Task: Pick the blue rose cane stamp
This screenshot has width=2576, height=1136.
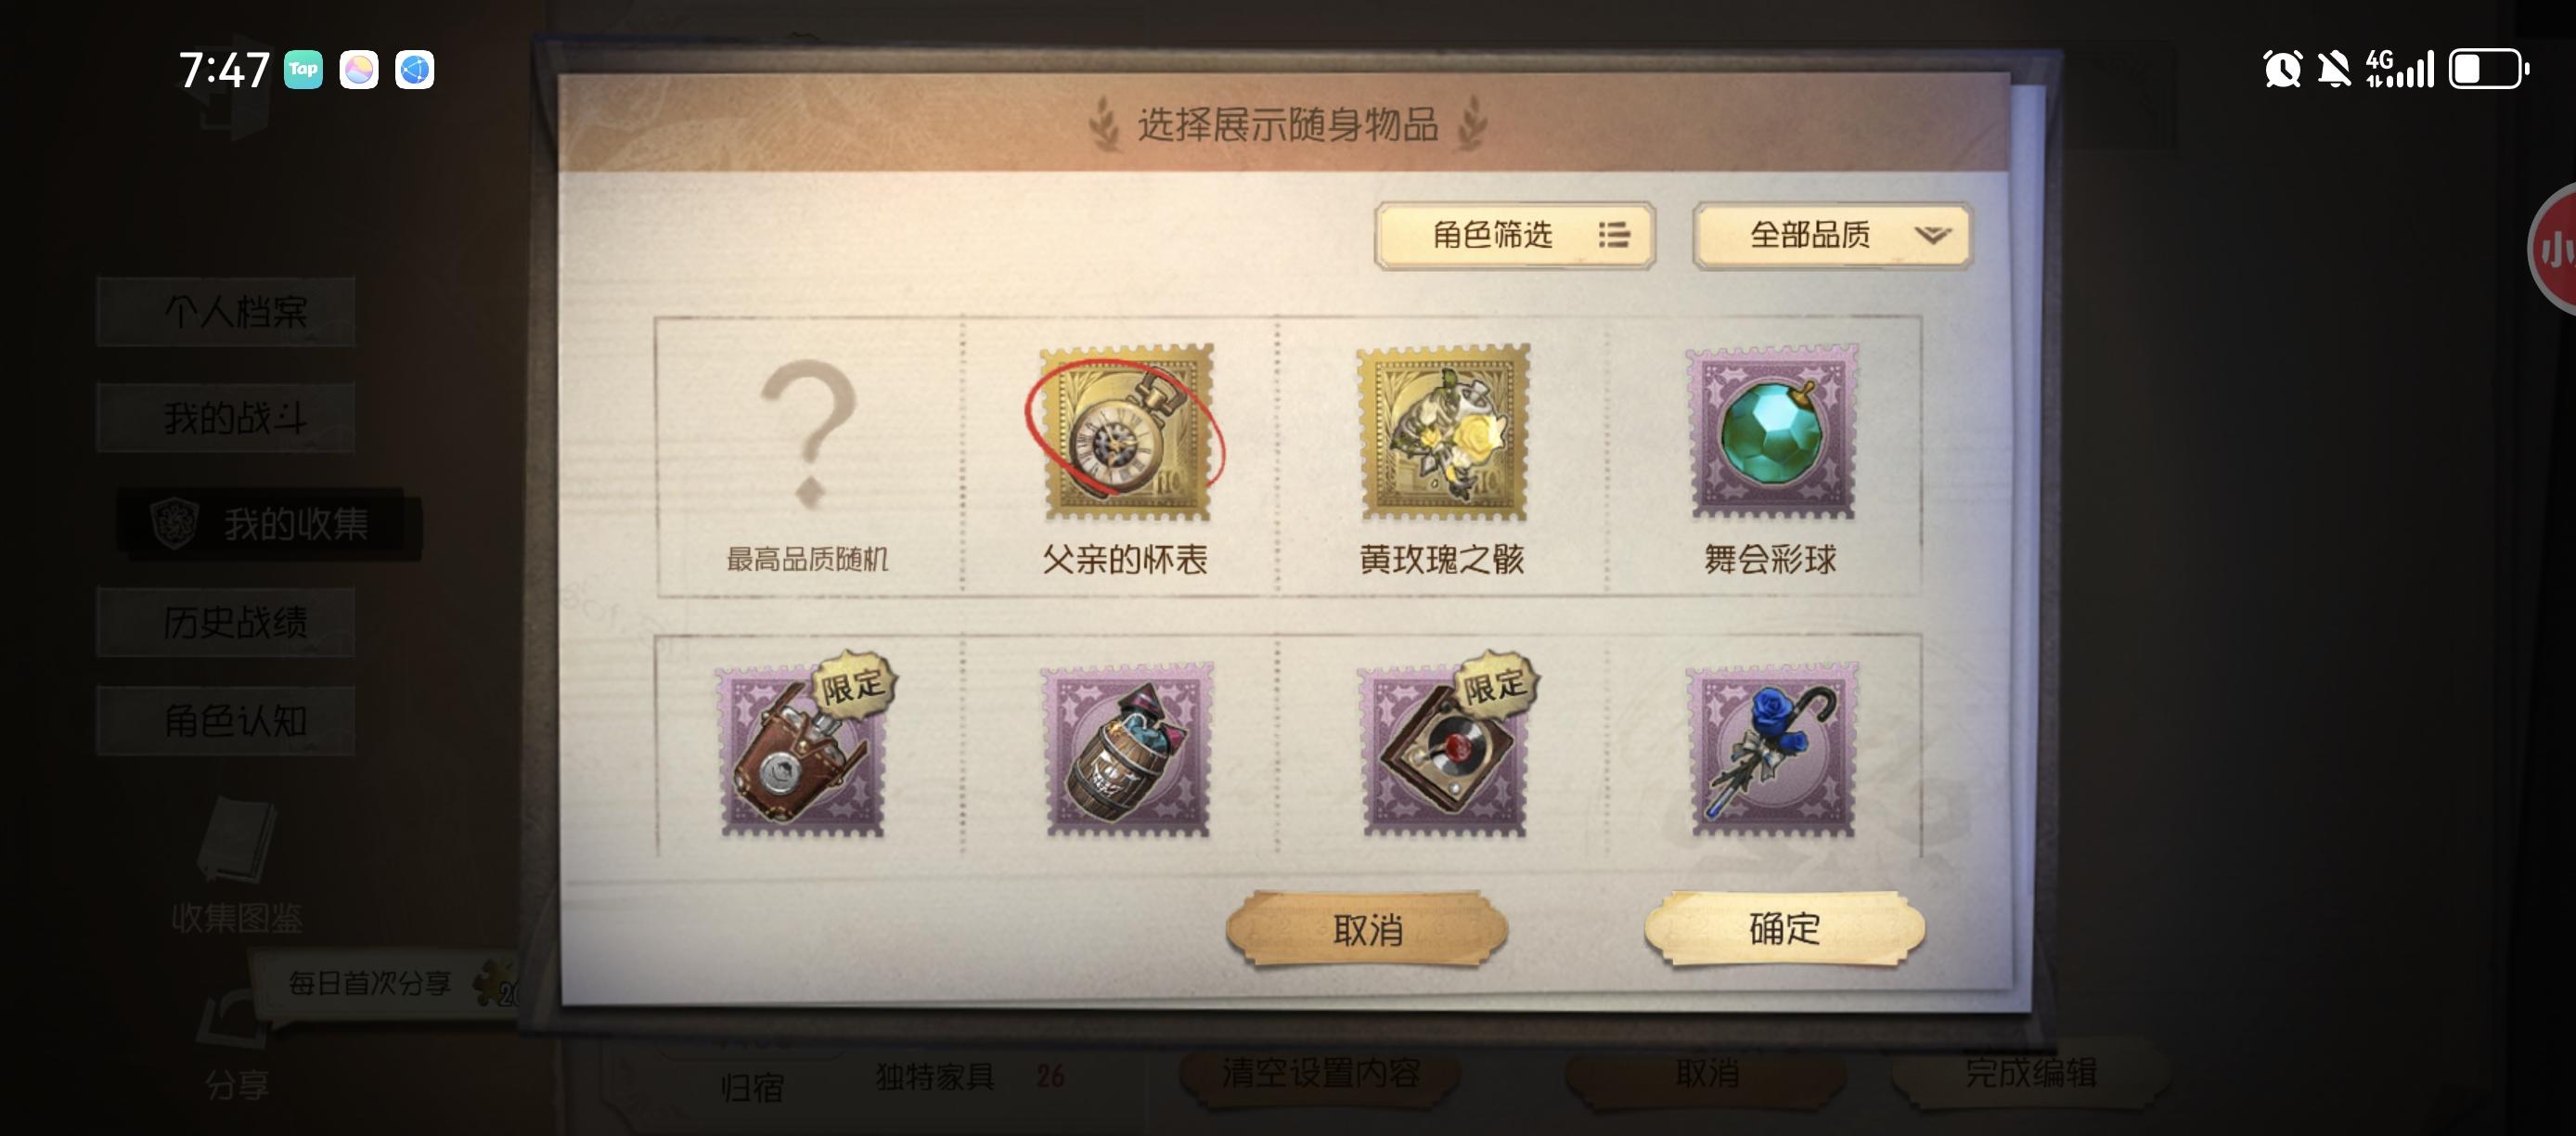Action: pyautogui.click(x=1771, y=748)
